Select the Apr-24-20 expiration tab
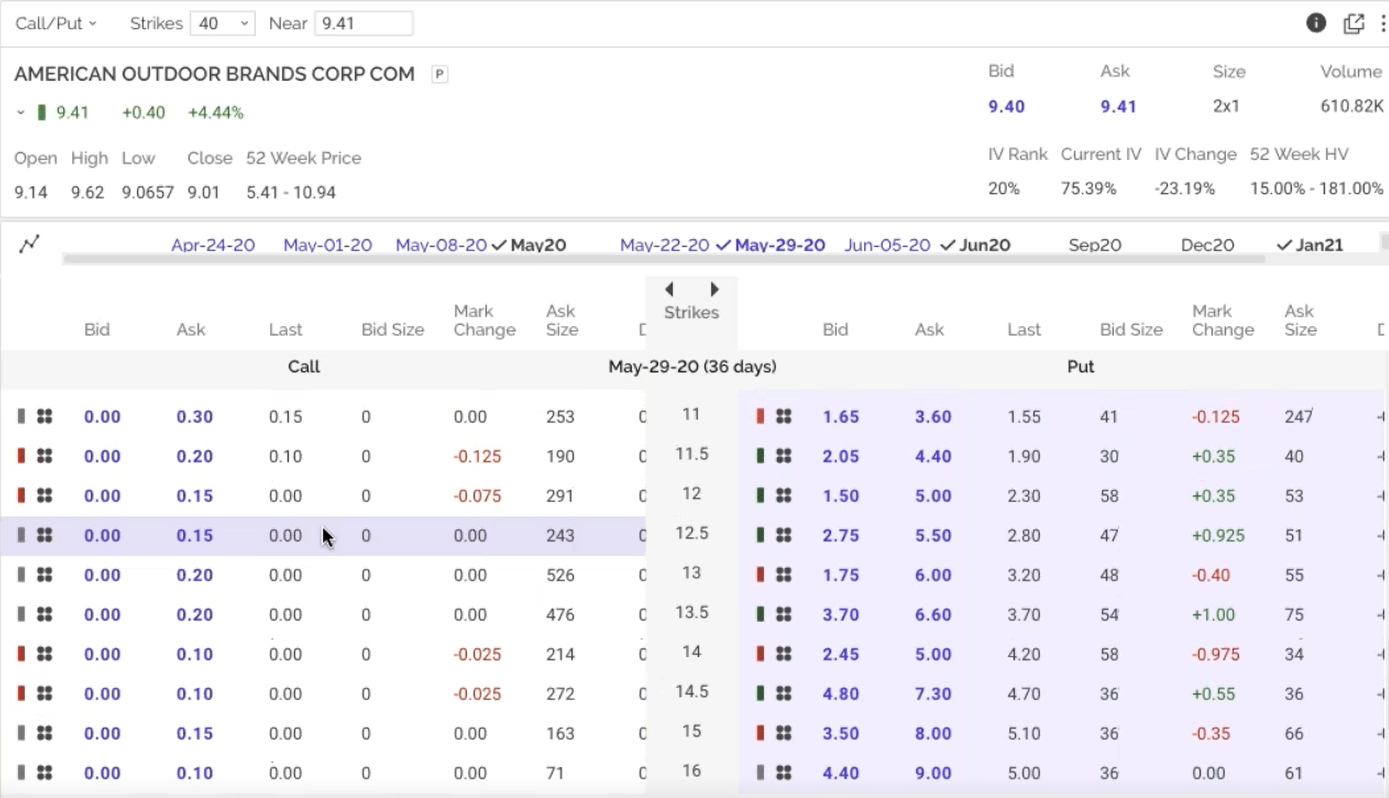 point(213,245)
